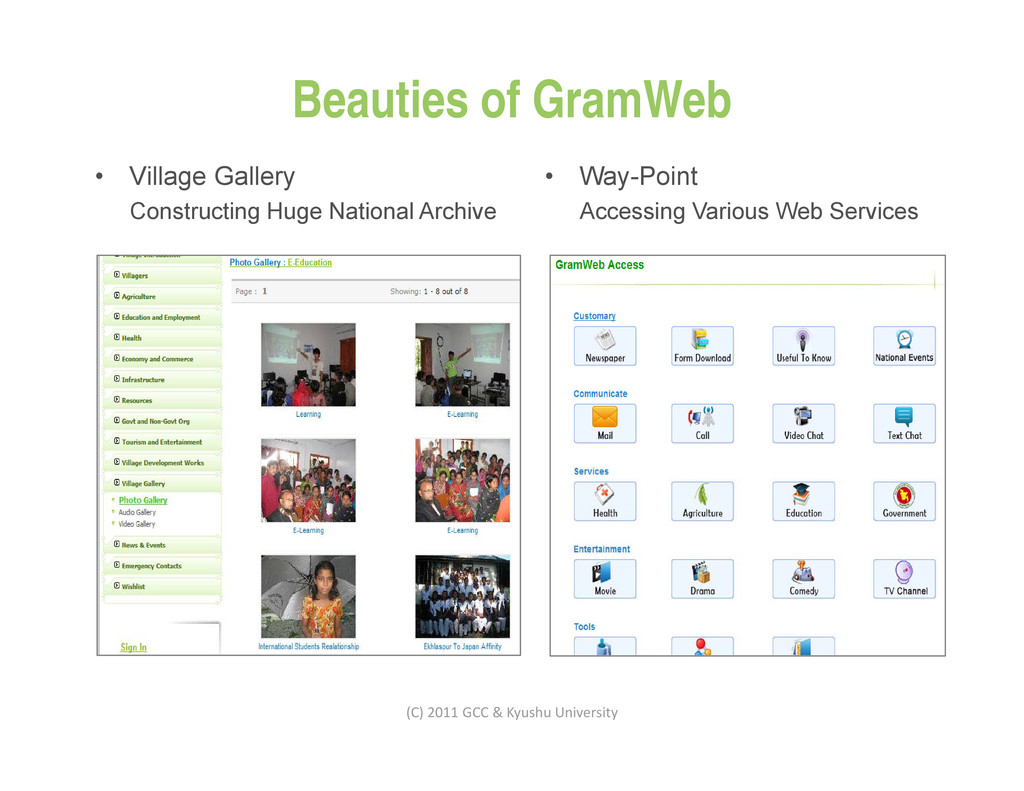Open Ekhlasour To Japan Affinity photo
The height and width of the screenshot is (791, 1024).
tap(462, 596)
